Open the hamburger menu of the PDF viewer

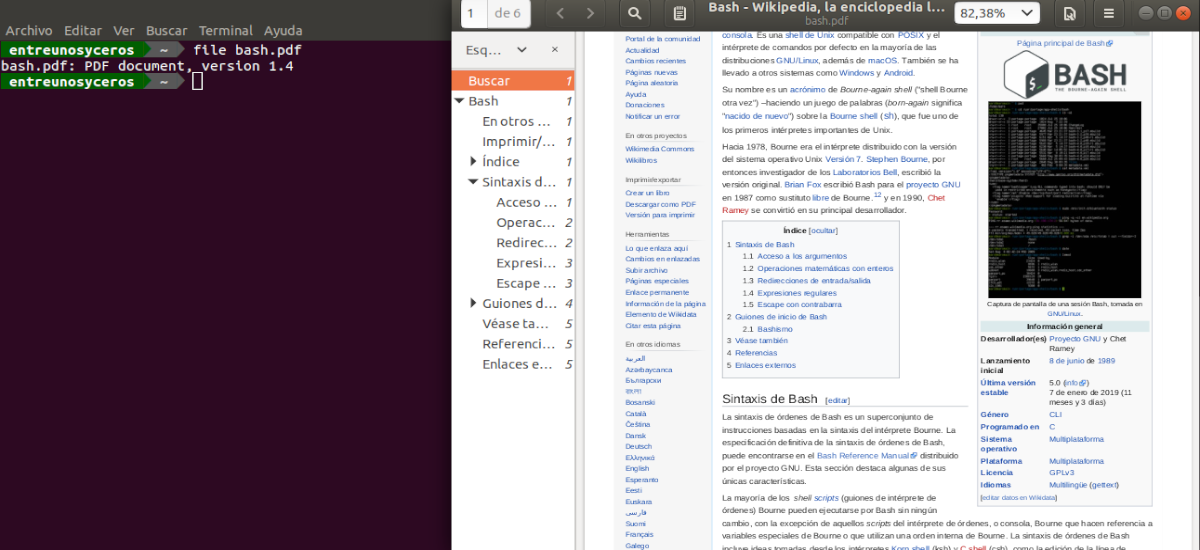click(1108, 14)
